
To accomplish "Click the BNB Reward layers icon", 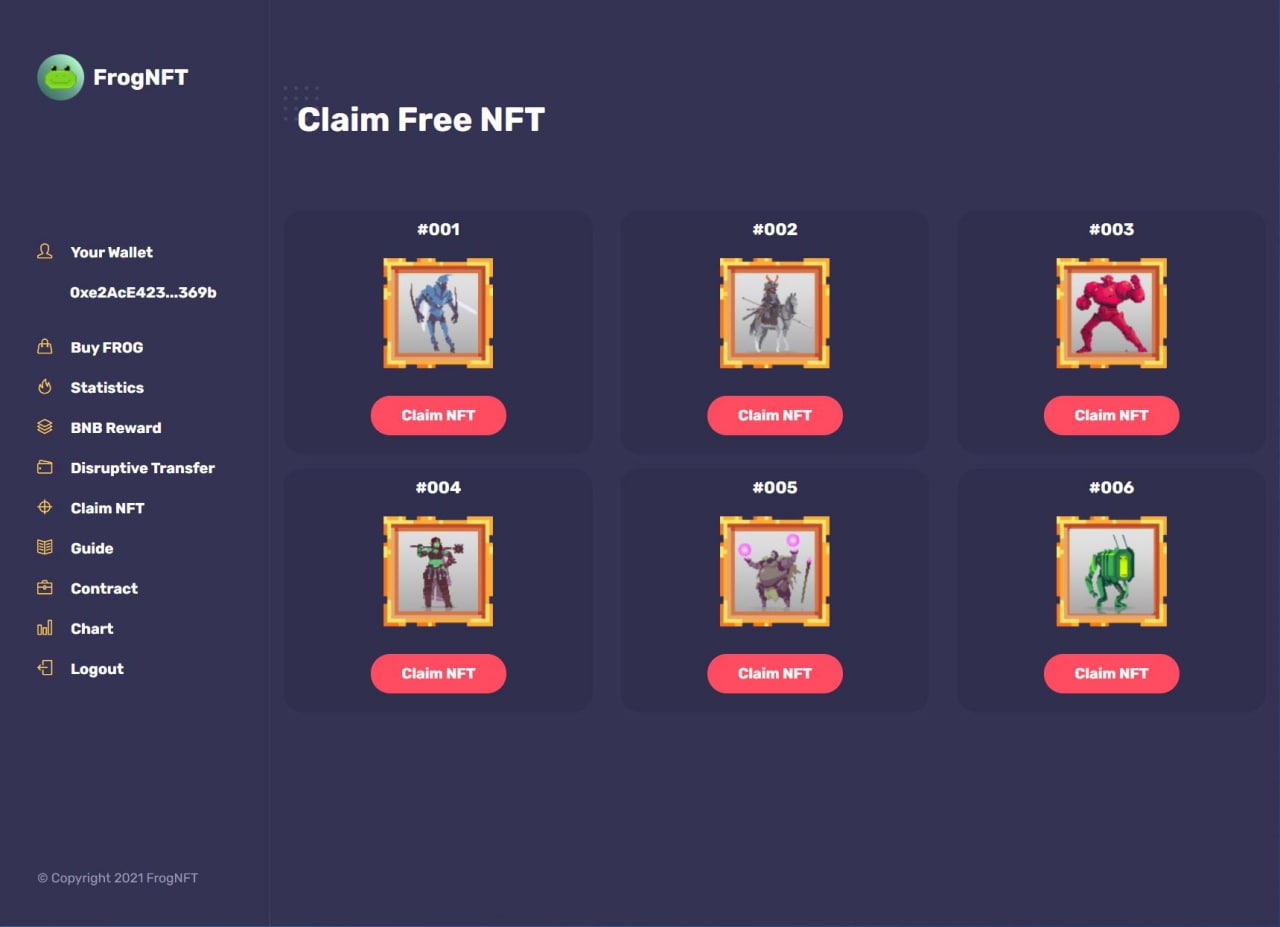I will pos(44,427).
